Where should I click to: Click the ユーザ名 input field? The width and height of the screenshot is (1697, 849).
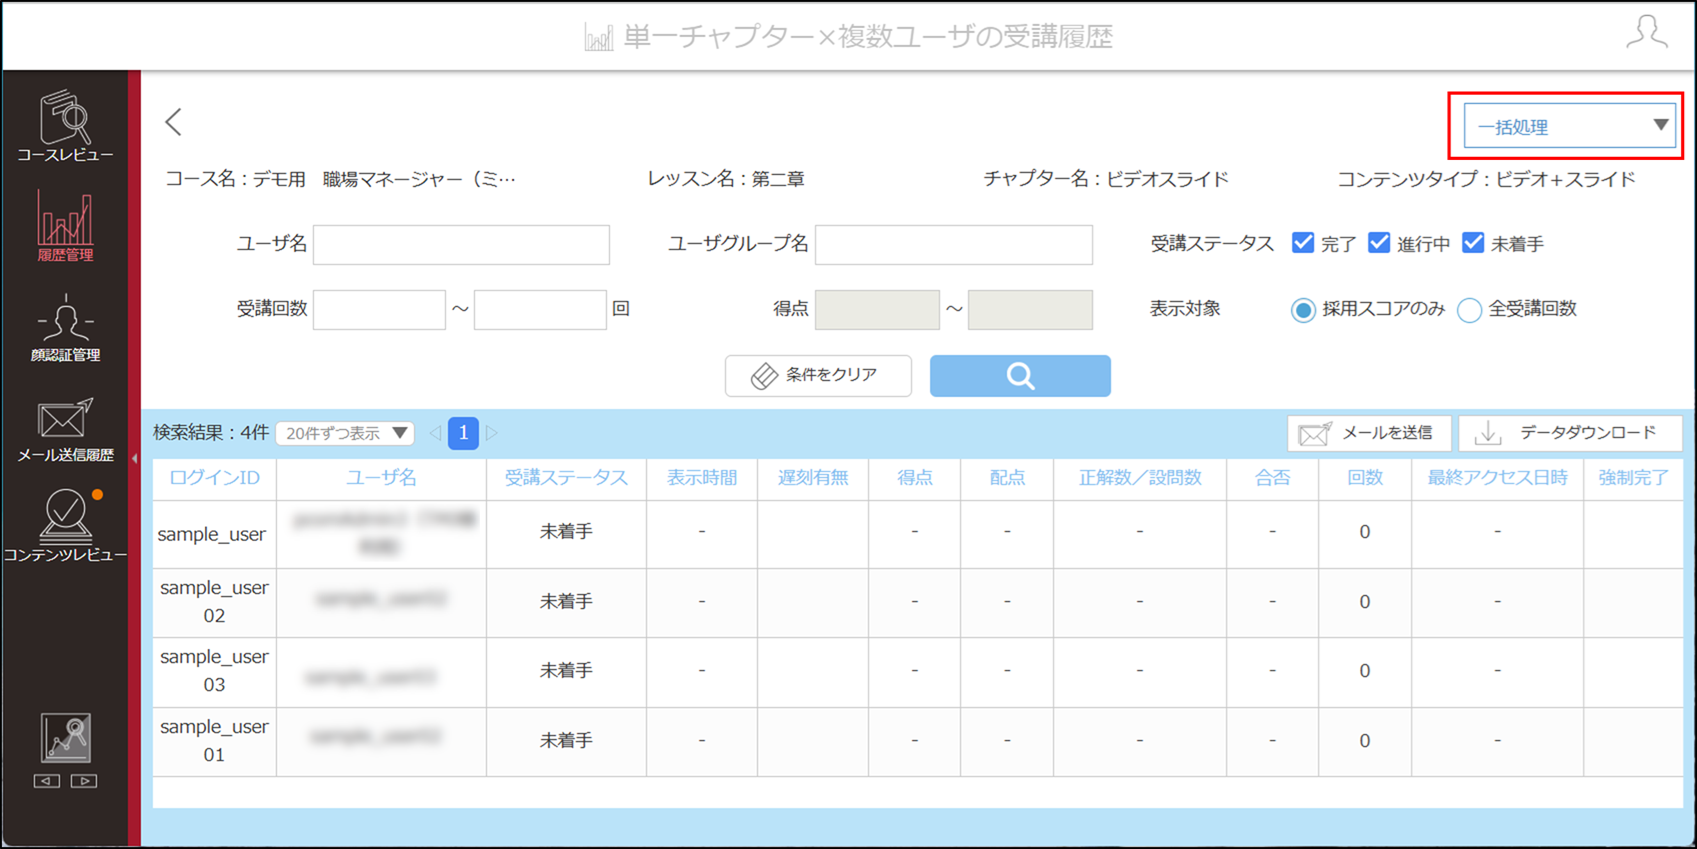[x=461, y=244]
